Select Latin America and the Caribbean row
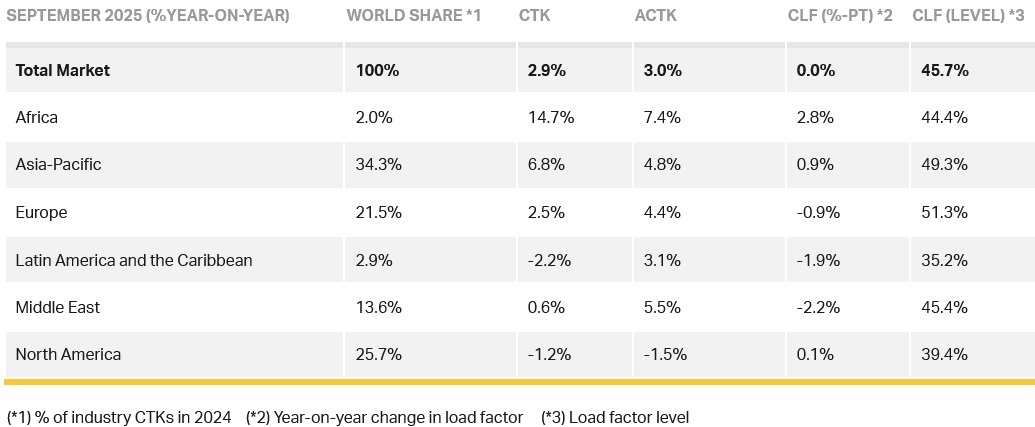The width and height of the screenshot is (1035, 427). click(134, 260)
